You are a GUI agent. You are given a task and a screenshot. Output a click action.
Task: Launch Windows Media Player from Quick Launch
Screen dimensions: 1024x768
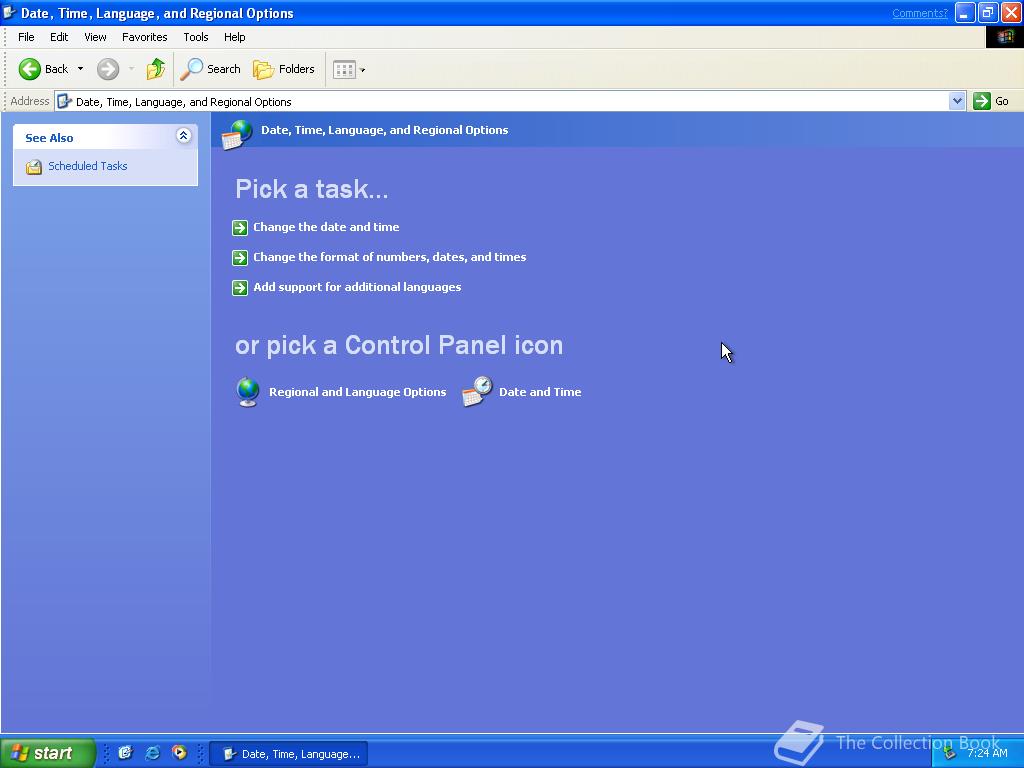(179, 753)
